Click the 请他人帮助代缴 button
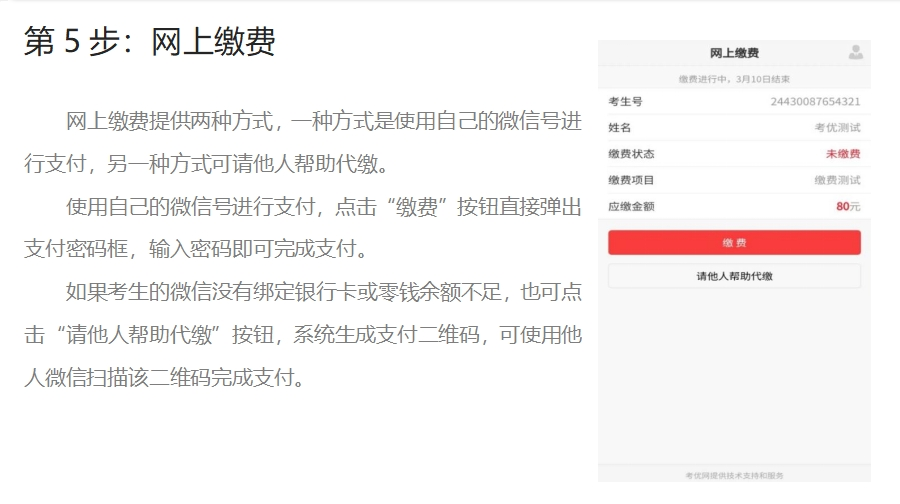 (x=734, y=276)
